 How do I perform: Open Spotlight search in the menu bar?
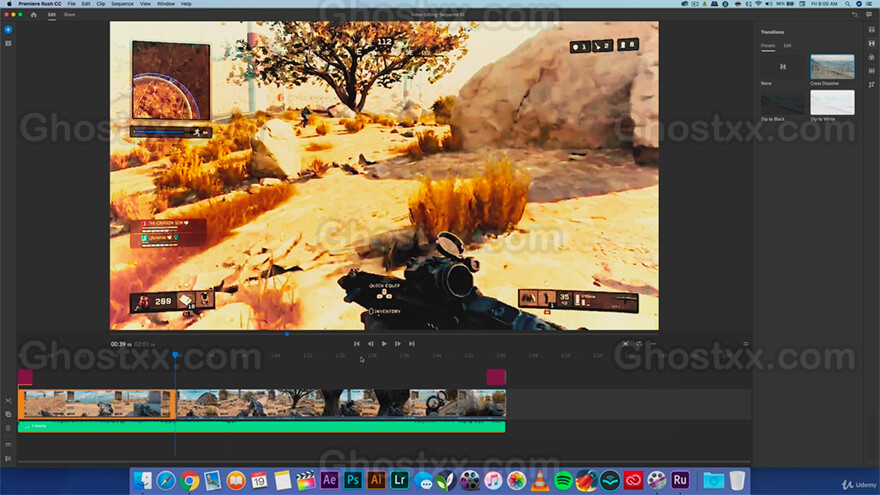847,4
